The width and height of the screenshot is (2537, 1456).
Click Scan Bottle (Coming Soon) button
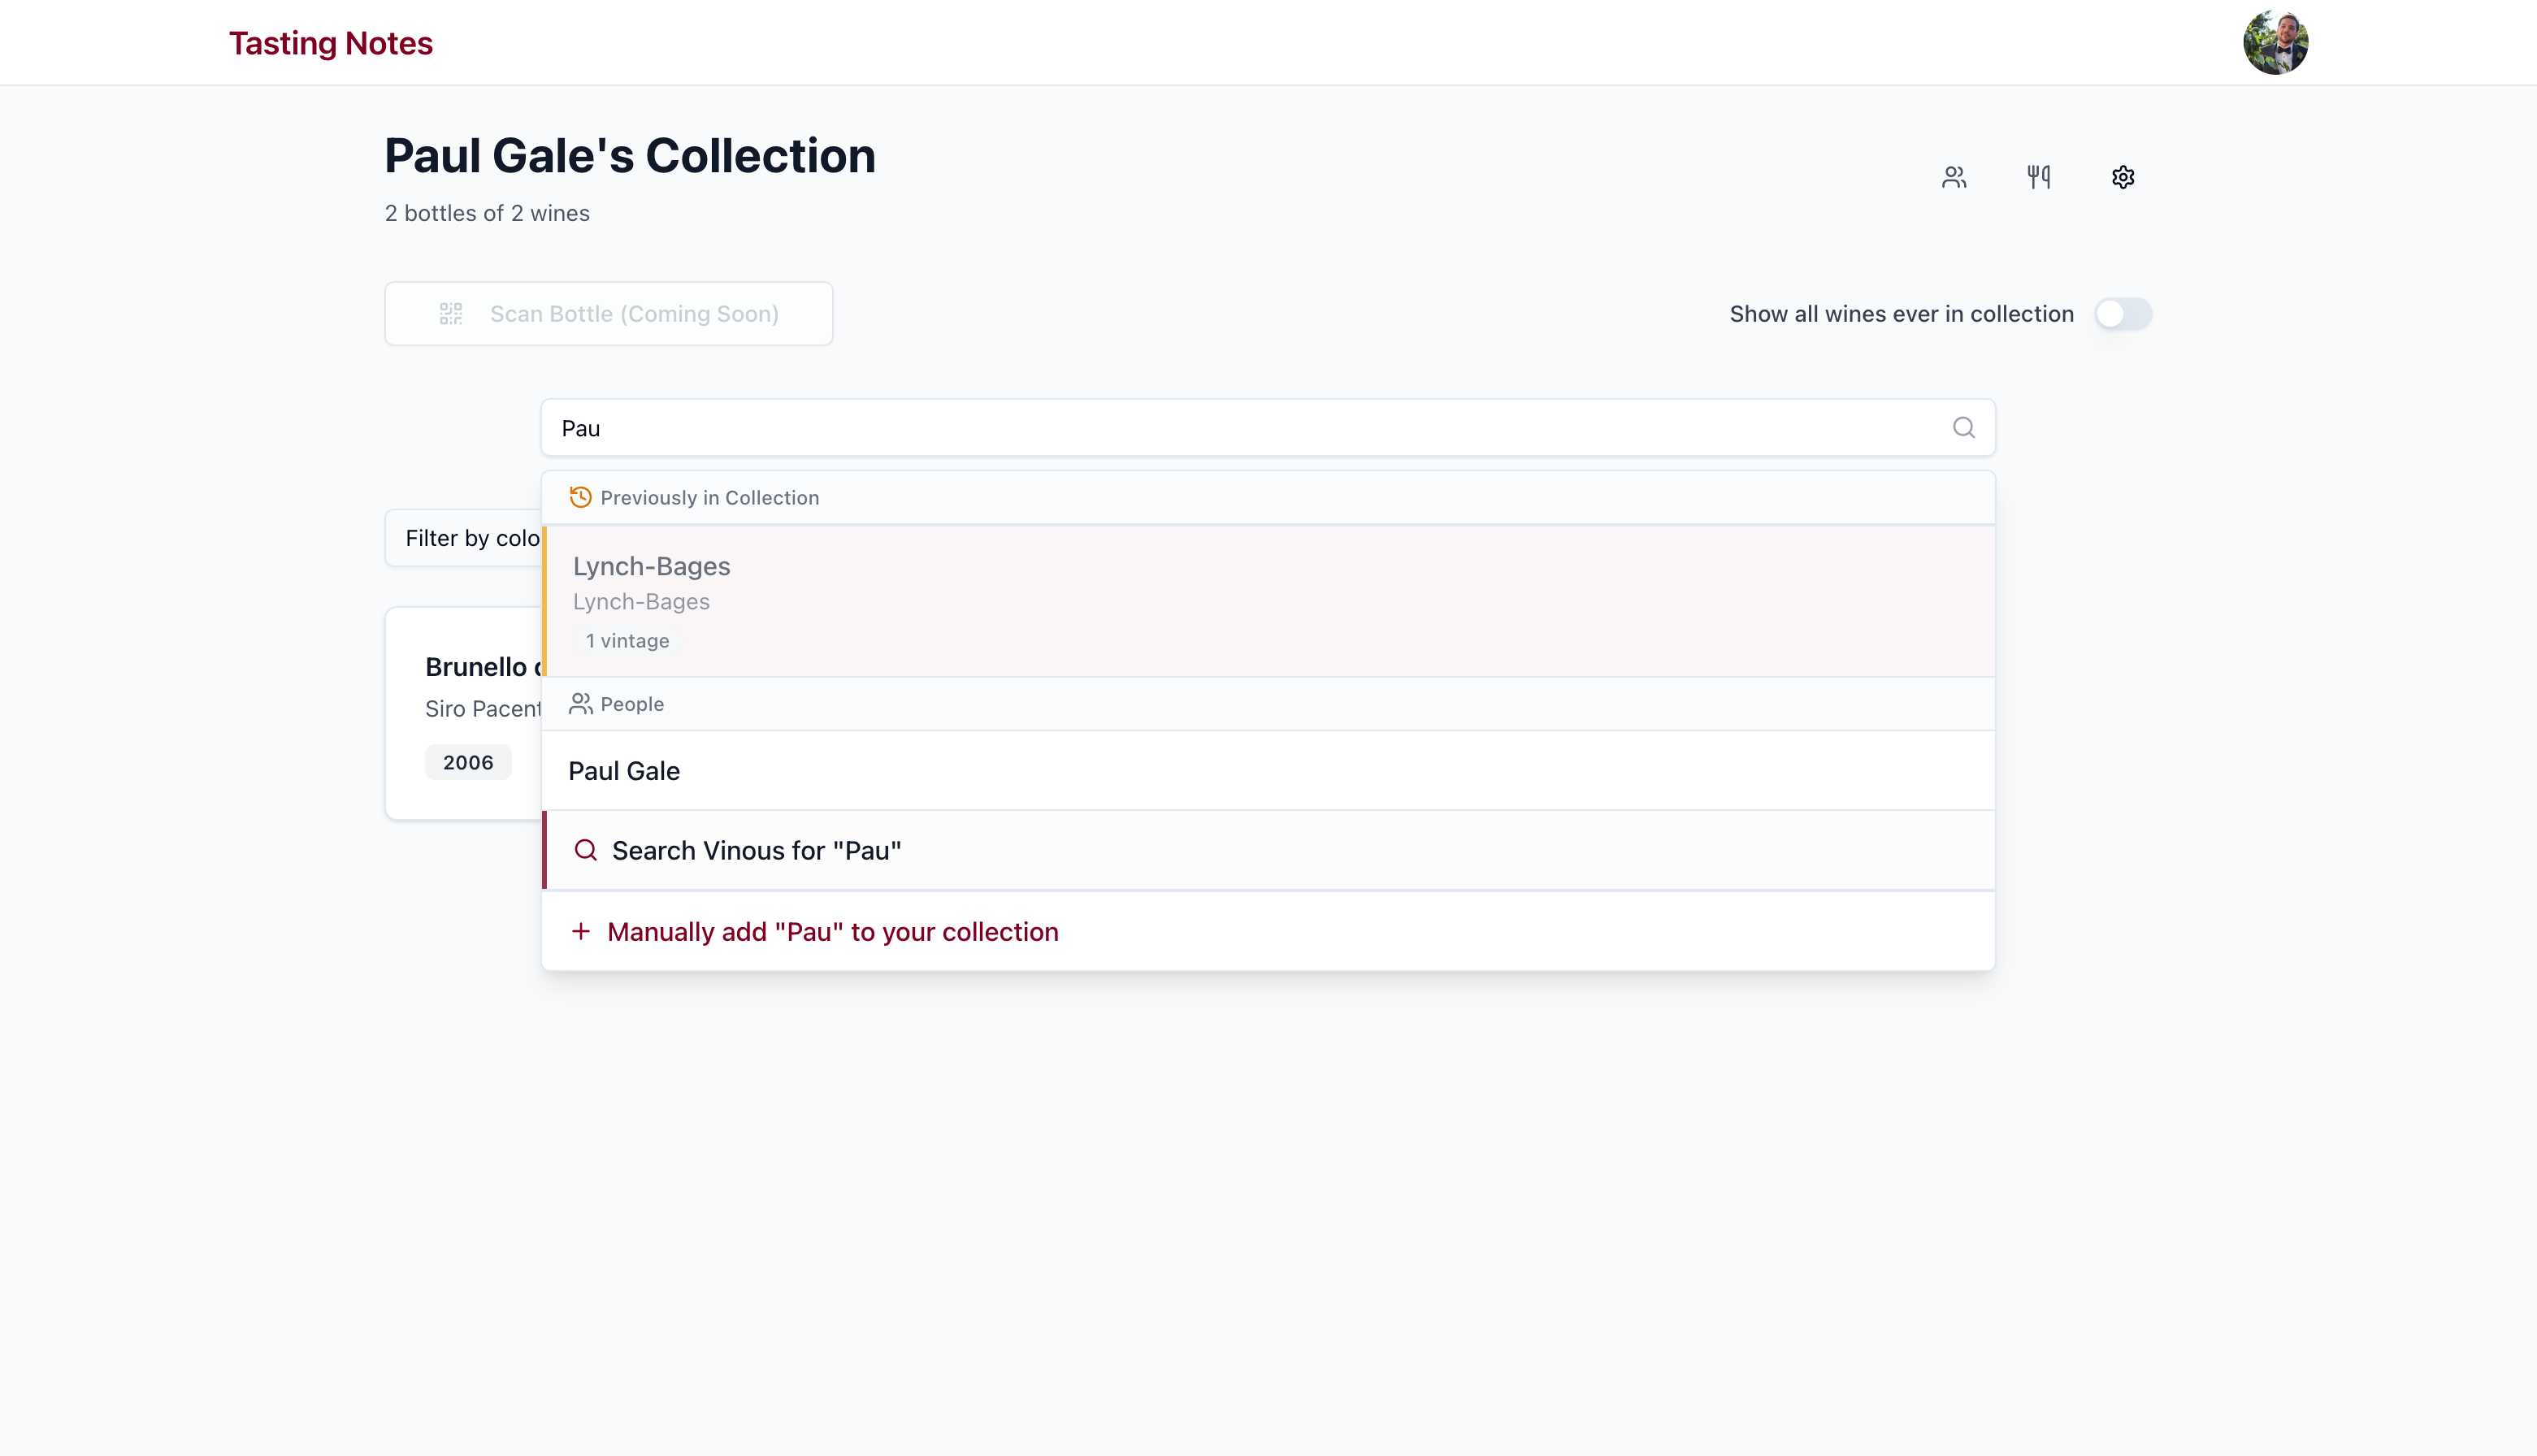(x=608, y=314)
